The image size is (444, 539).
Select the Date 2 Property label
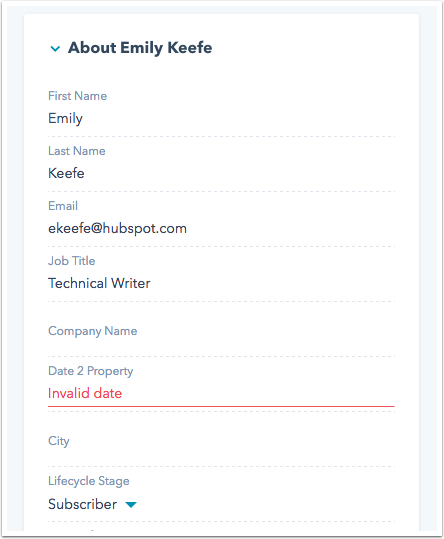point(90,371)
